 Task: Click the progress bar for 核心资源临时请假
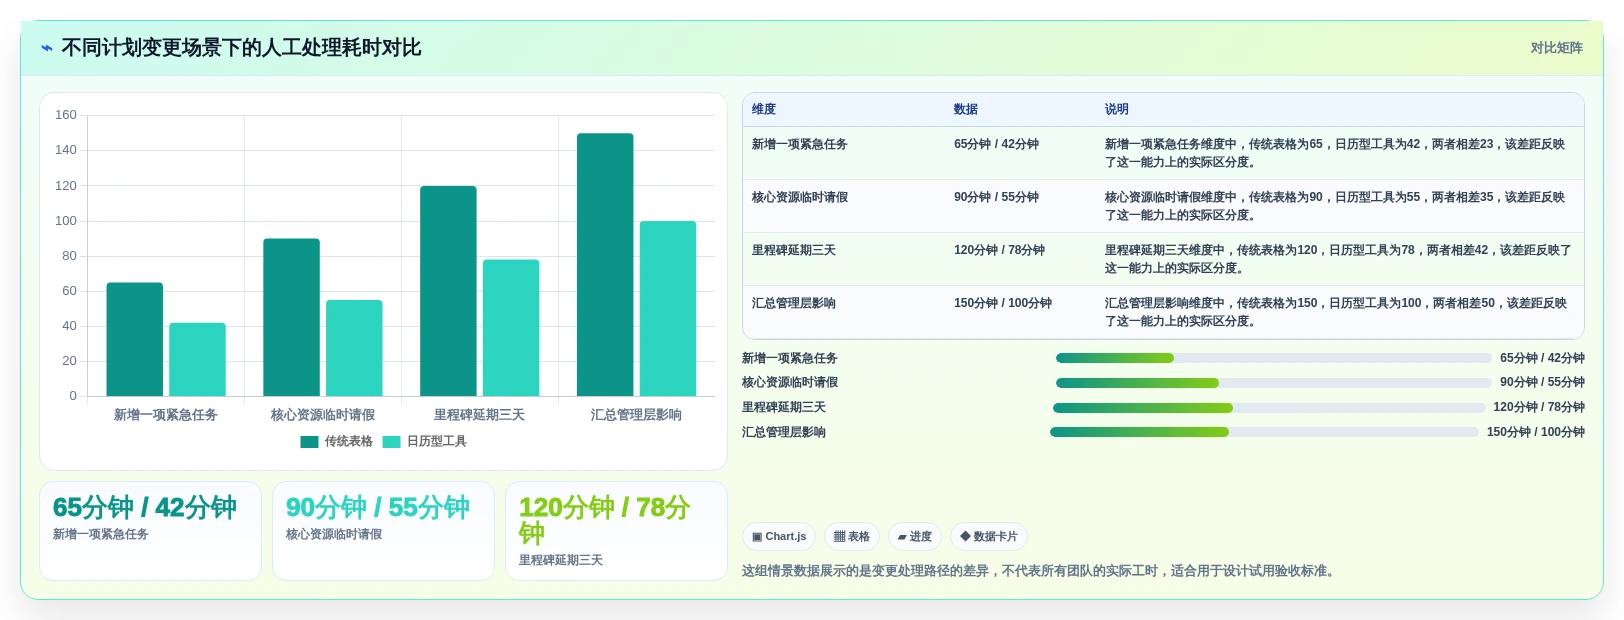click(1273, 383)
